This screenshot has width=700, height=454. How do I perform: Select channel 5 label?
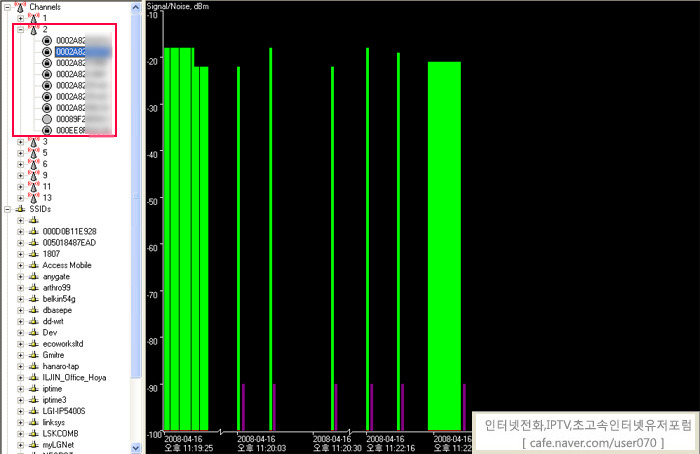(x=45, y=153)
